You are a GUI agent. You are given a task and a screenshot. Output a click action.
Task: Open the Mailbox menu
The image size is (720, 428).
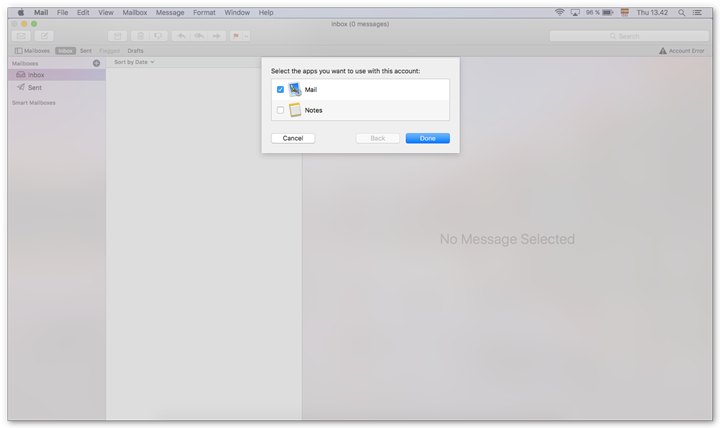[134, 12]
